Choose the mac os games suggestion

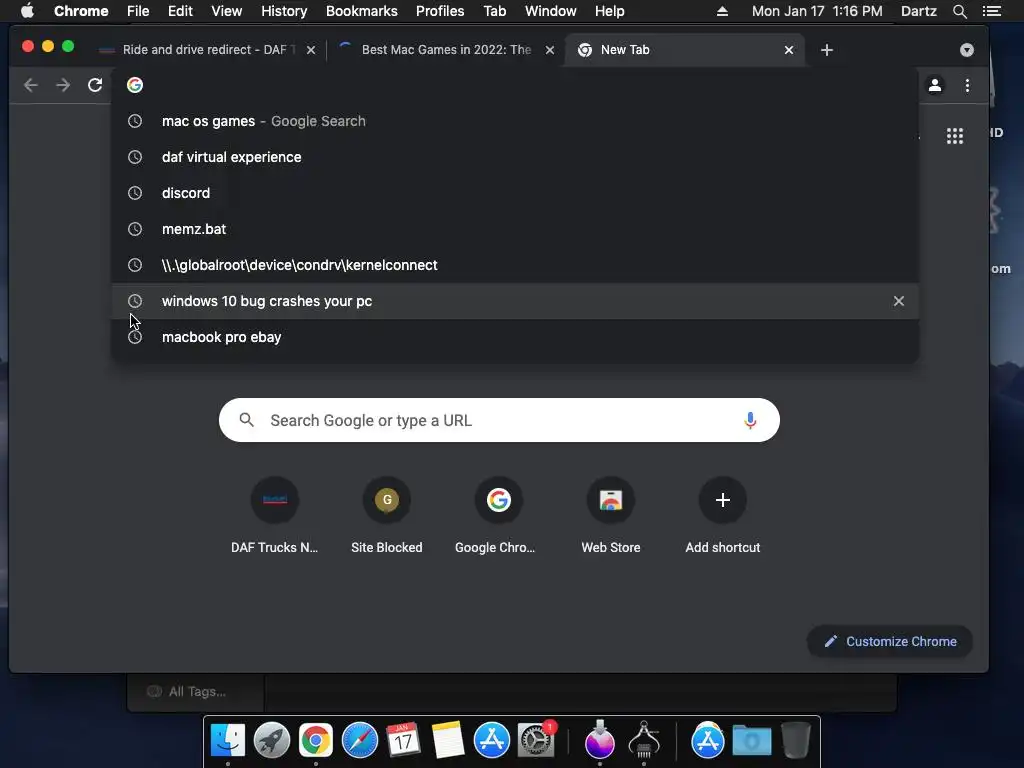point(515,121)
